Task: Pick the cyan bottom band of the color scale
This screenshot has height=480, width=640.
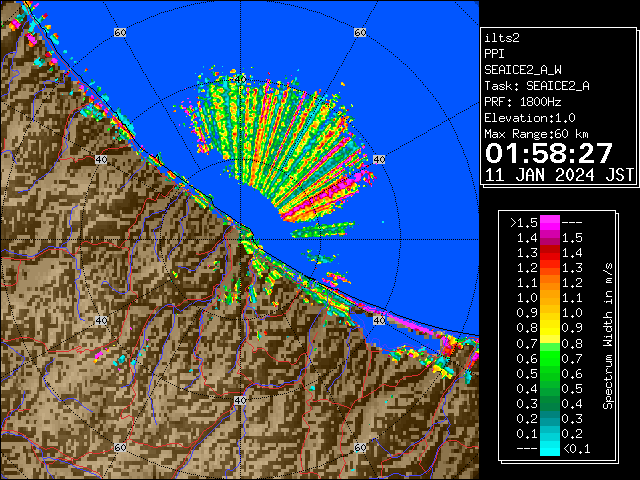Action: point(550,448)
